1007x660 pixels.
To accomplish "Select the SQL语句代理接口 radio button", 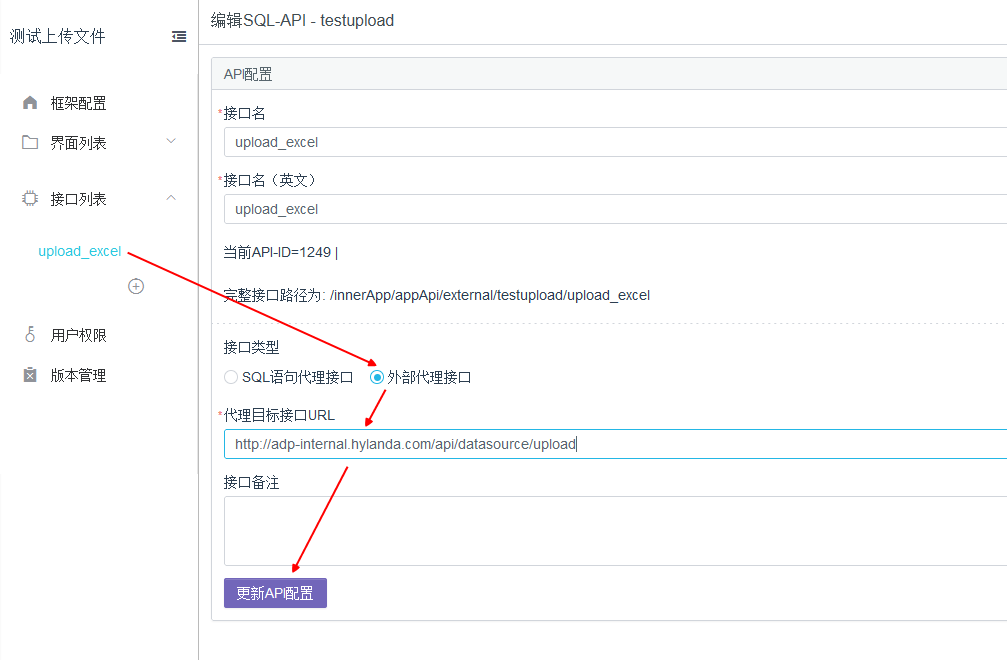I will pos(231,378).
